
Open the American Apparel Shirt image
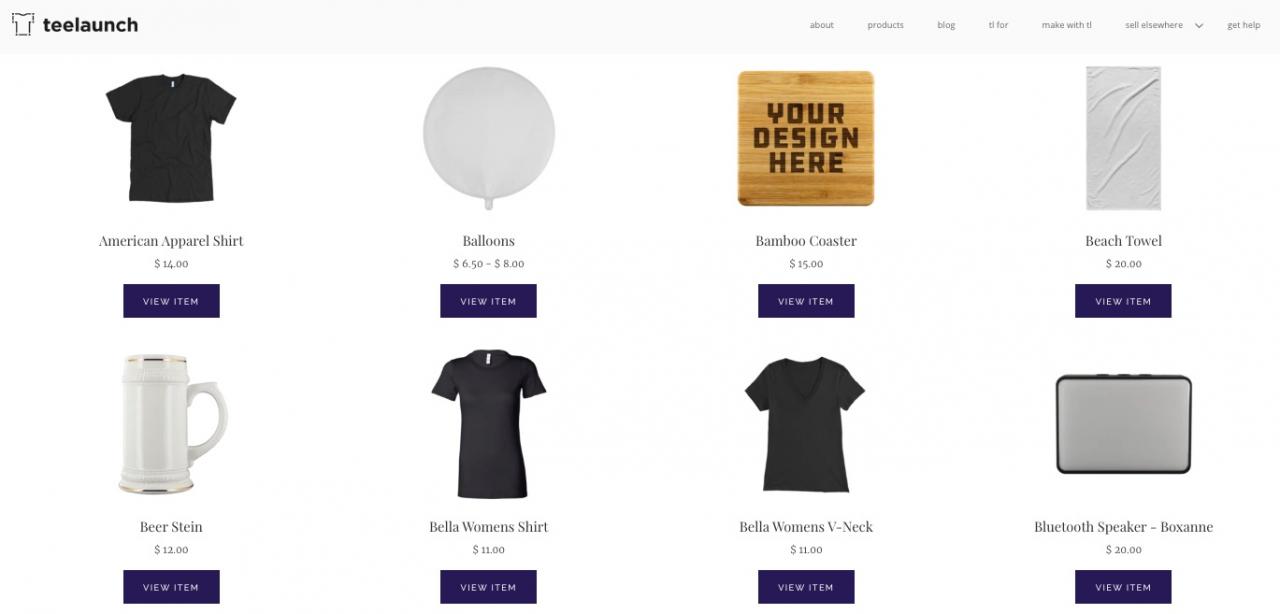[171, 138]
